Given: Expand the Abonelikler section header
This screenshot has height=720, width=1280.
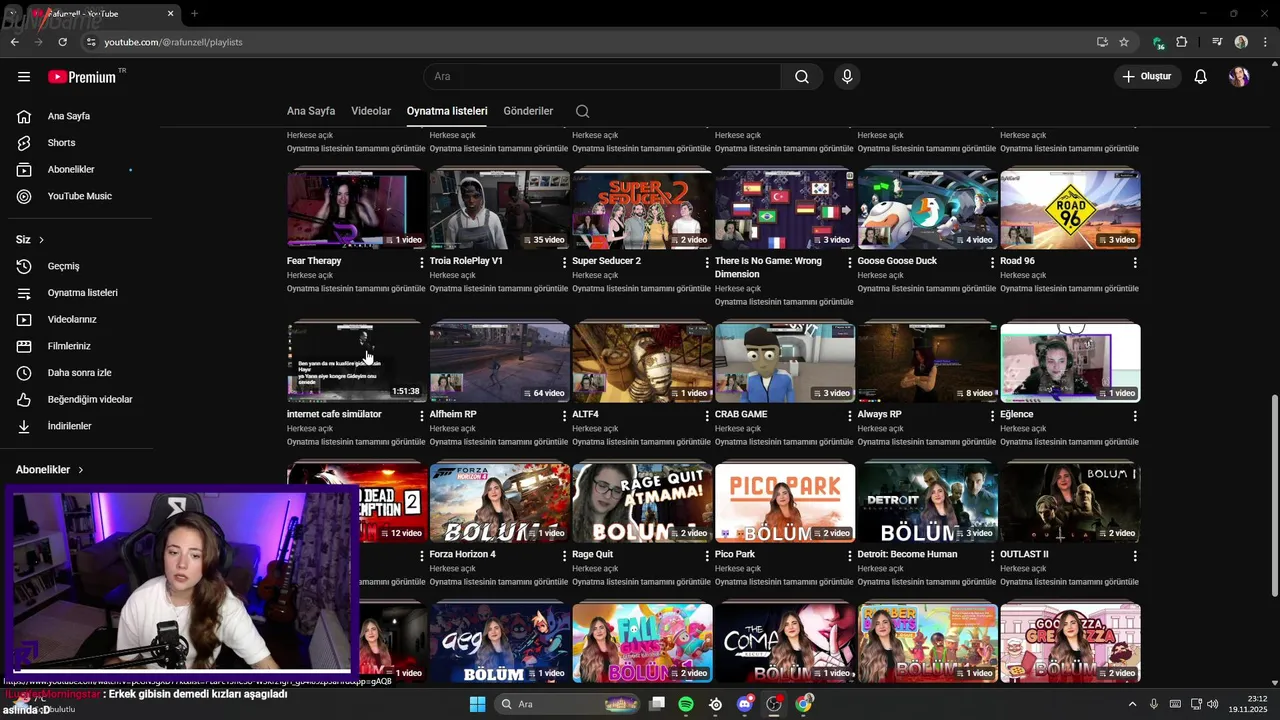Looking at the screenshot, I should pyautogui.click(x=49, y=470).
